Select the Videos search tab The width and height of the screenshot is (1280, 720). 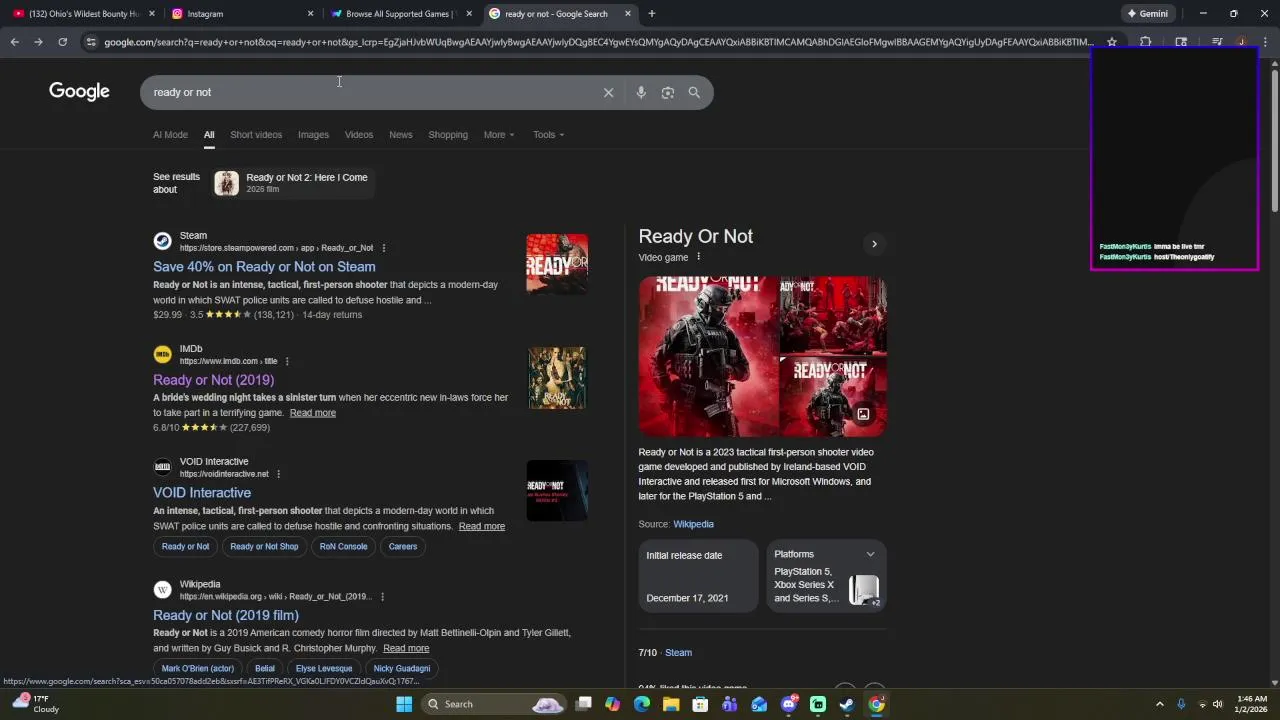(x=359, y=135)
